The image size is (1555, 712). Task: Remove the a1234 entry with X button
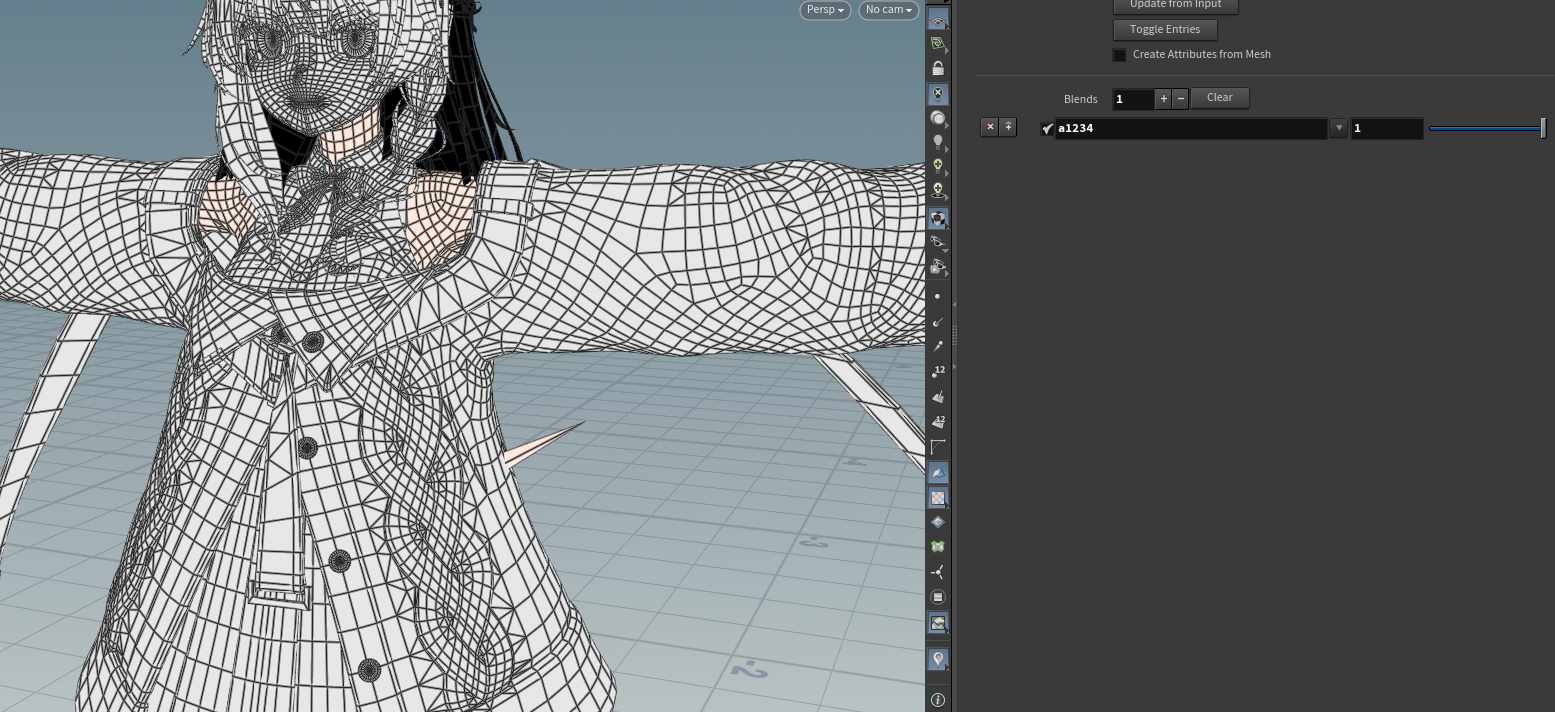point(990,127)
